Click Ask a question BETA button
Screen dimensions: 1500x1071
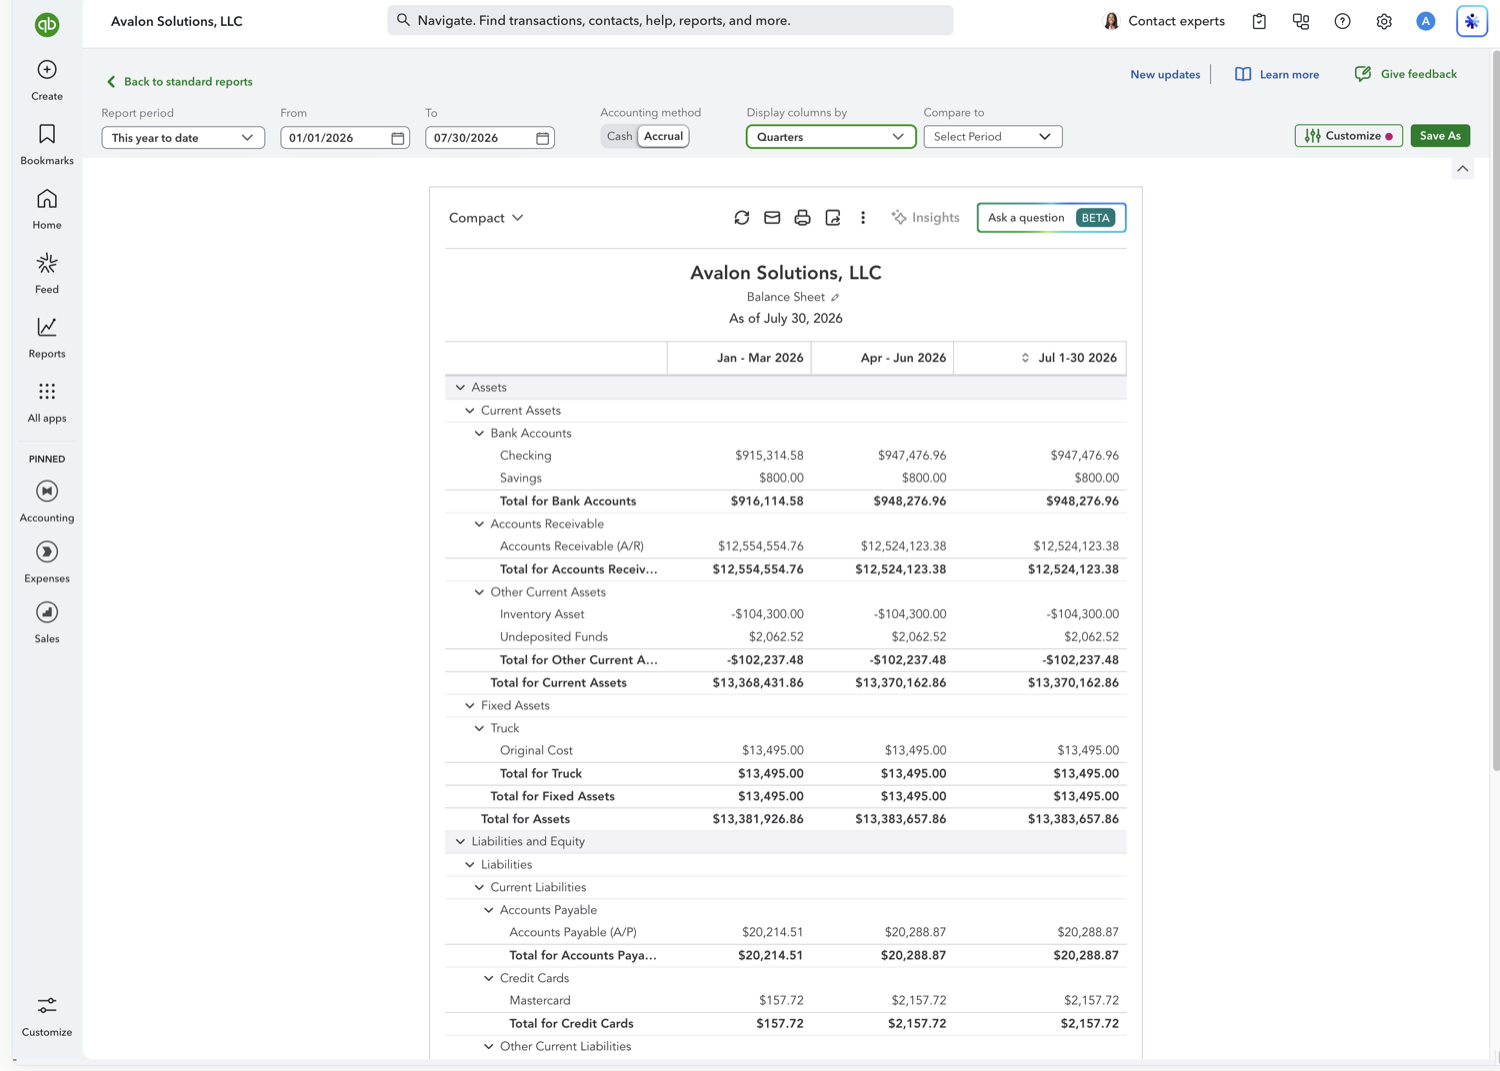(1051, 218)
